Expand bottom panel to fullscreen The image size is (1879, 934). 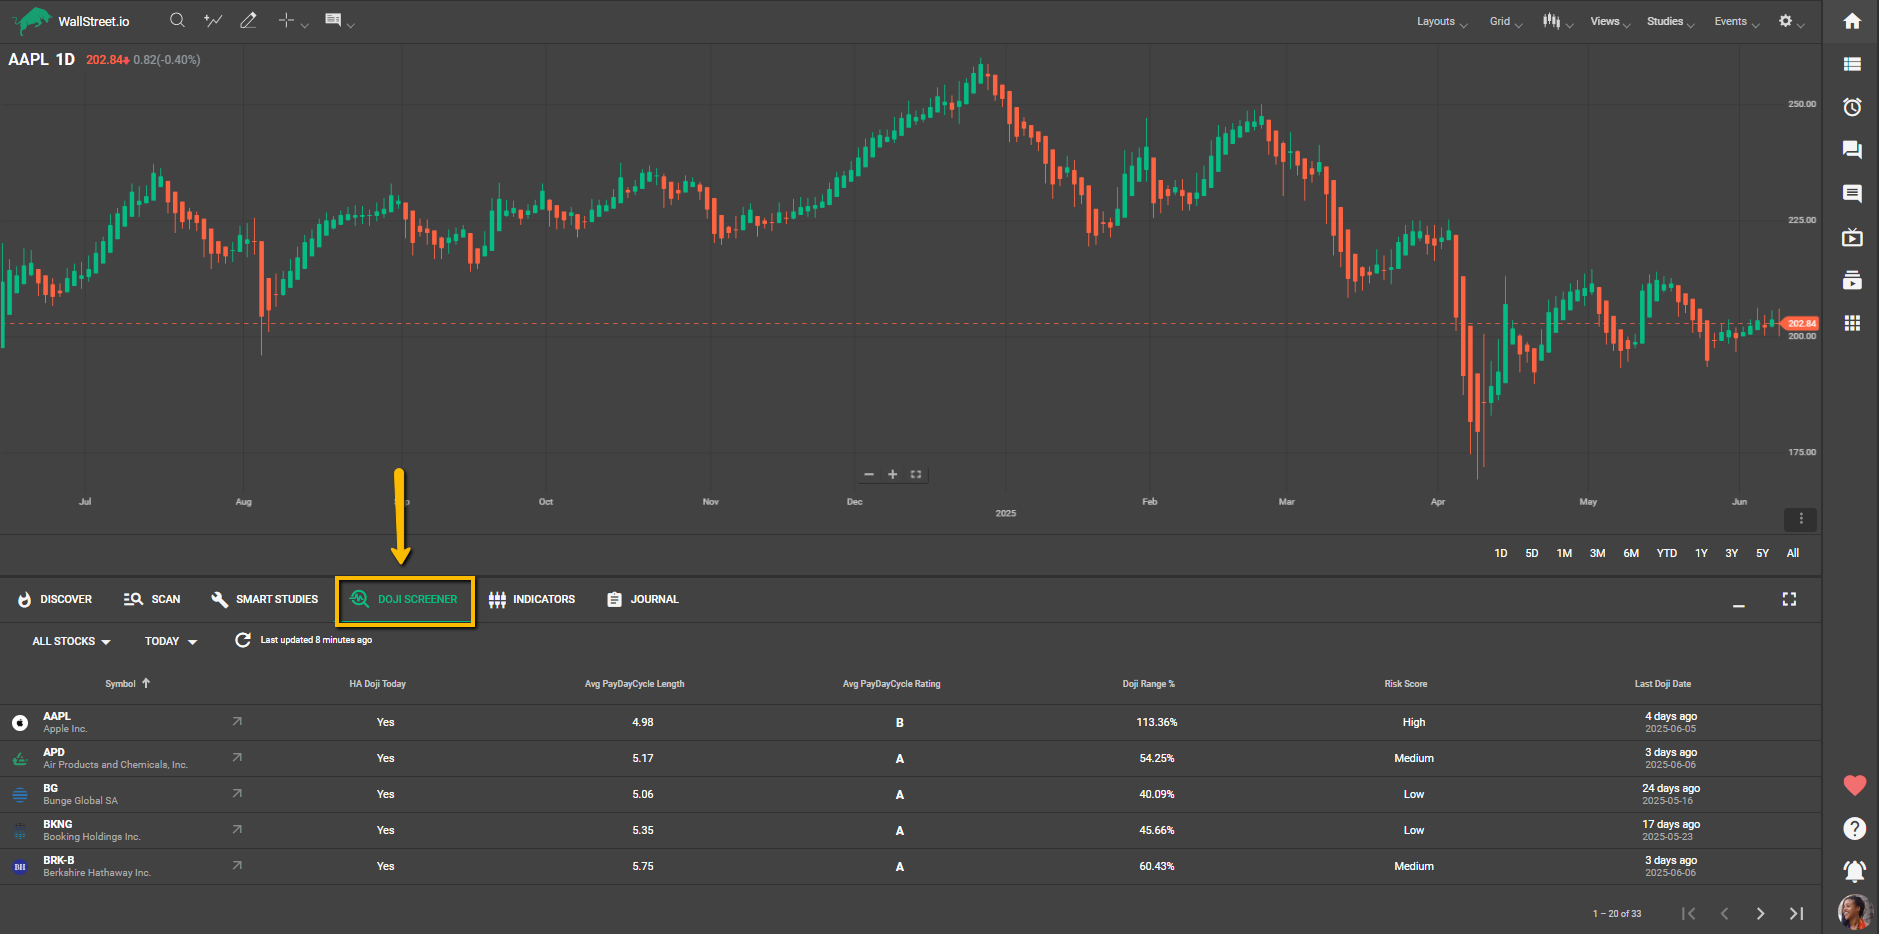click(x=1789, y=599)
